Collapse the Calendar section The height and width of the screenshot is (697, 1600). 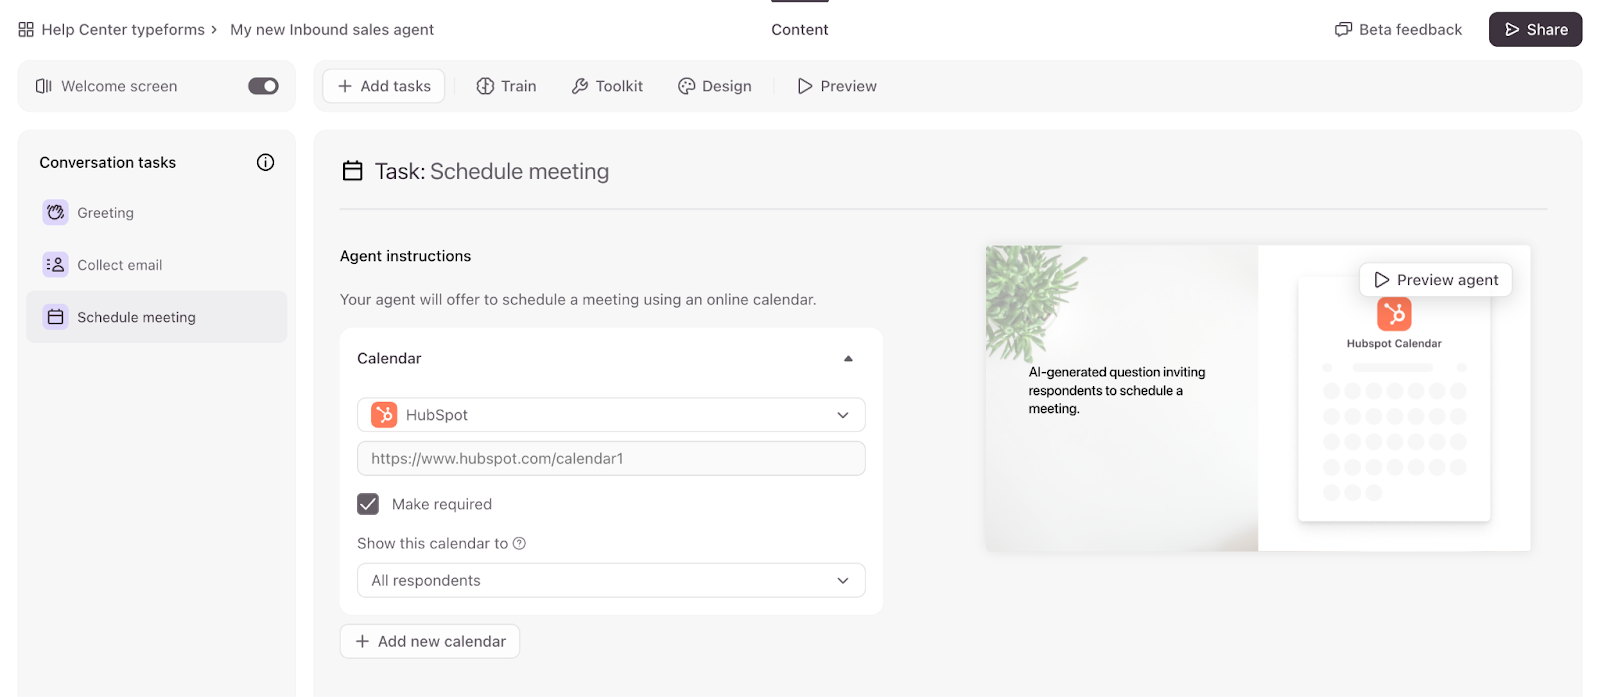[848, 358]
